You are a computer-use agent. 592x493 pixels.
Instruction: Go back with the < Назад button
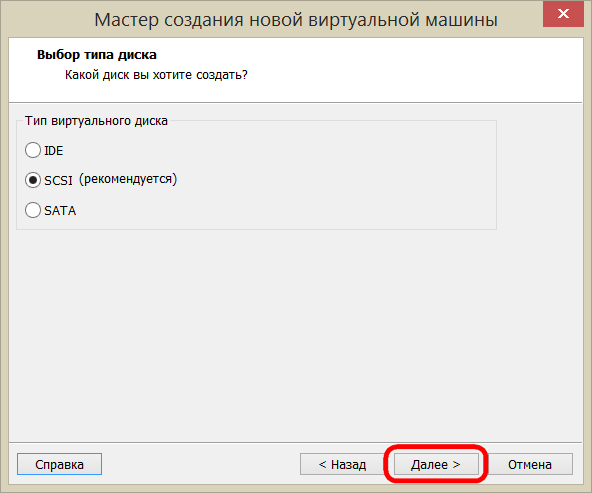(342, 464)
